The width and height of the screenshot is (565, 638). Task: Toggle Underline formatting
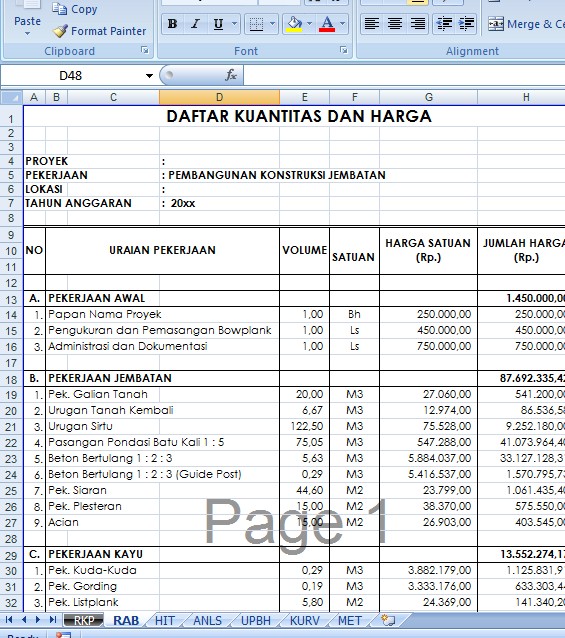(x=218, y=24)
